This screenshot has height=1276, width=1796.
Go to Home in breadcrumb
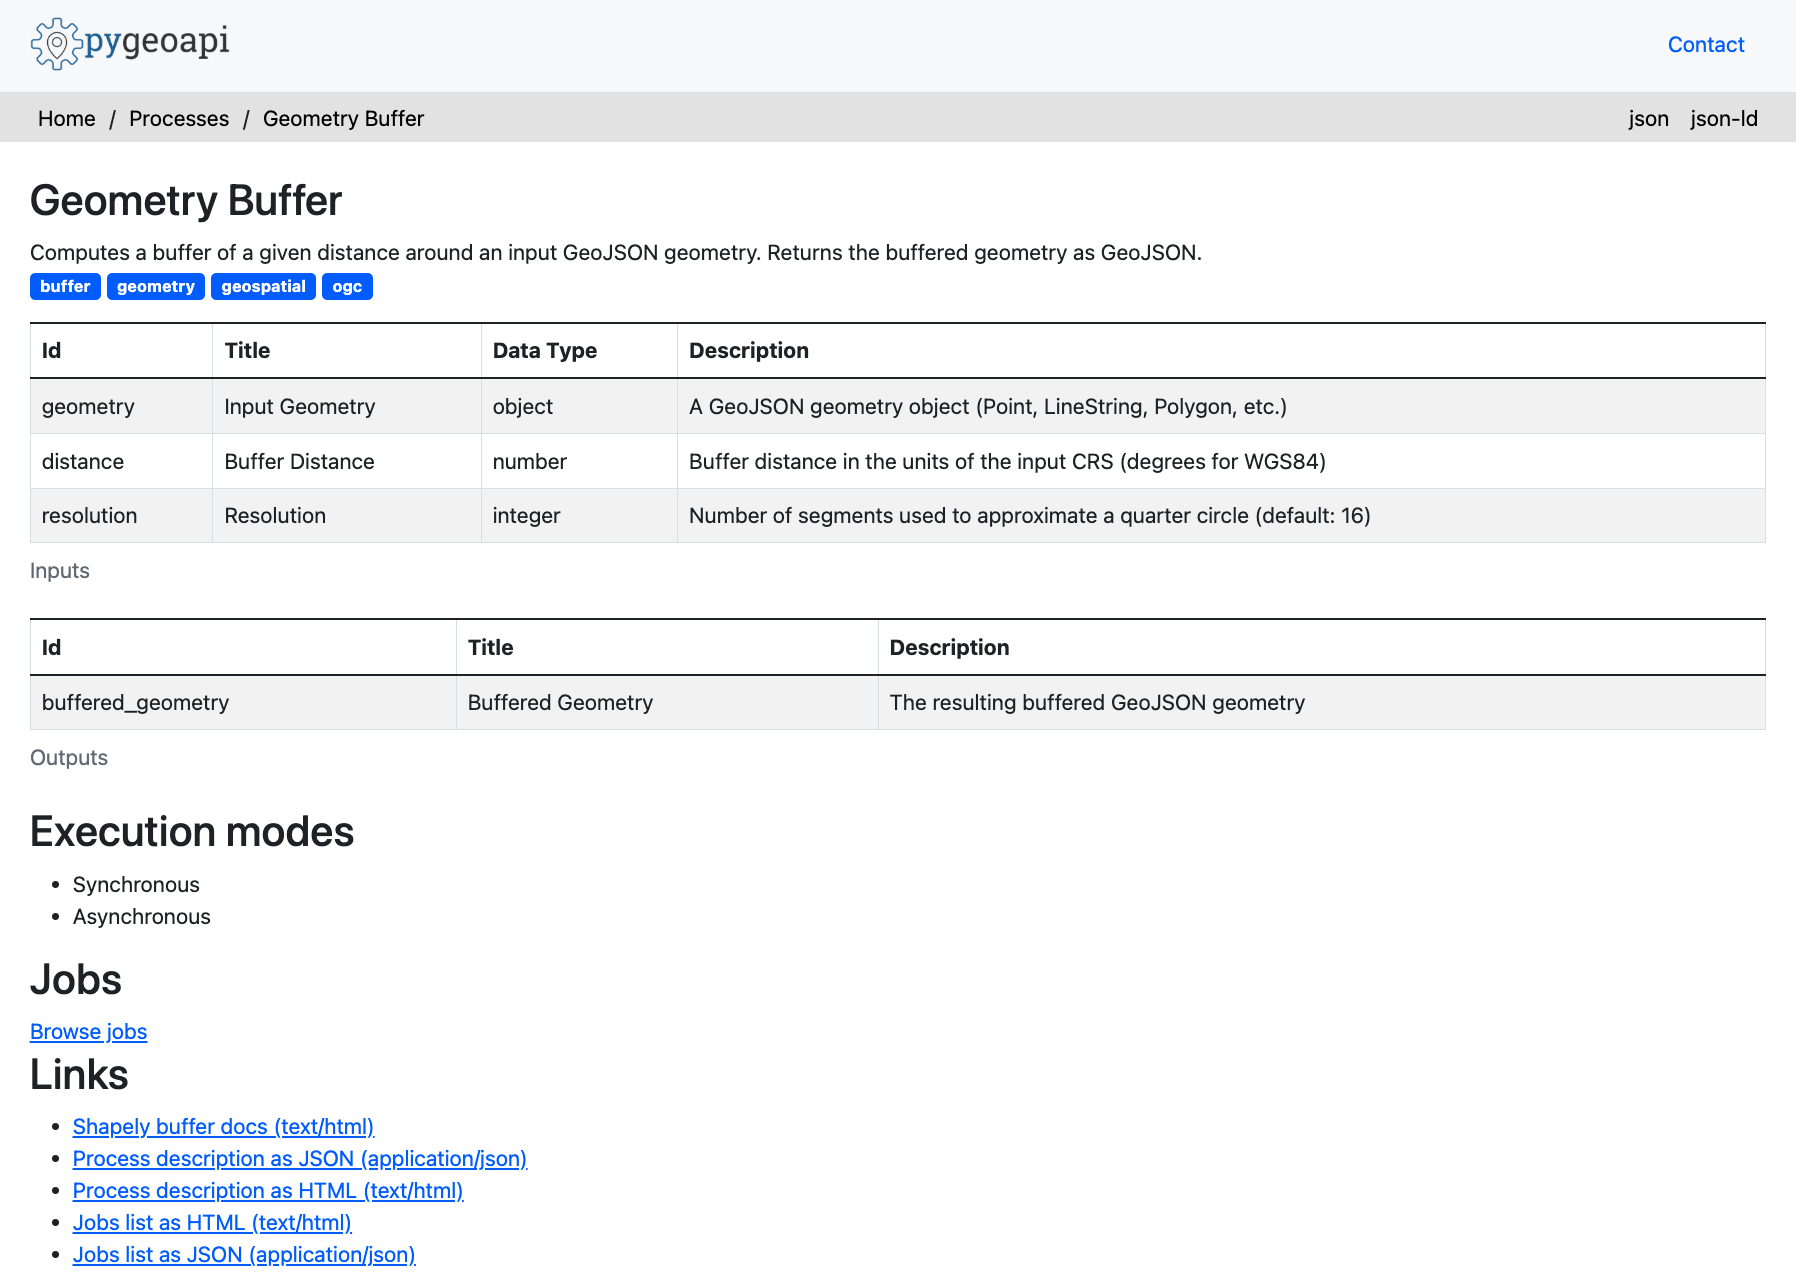pos(66,119)
